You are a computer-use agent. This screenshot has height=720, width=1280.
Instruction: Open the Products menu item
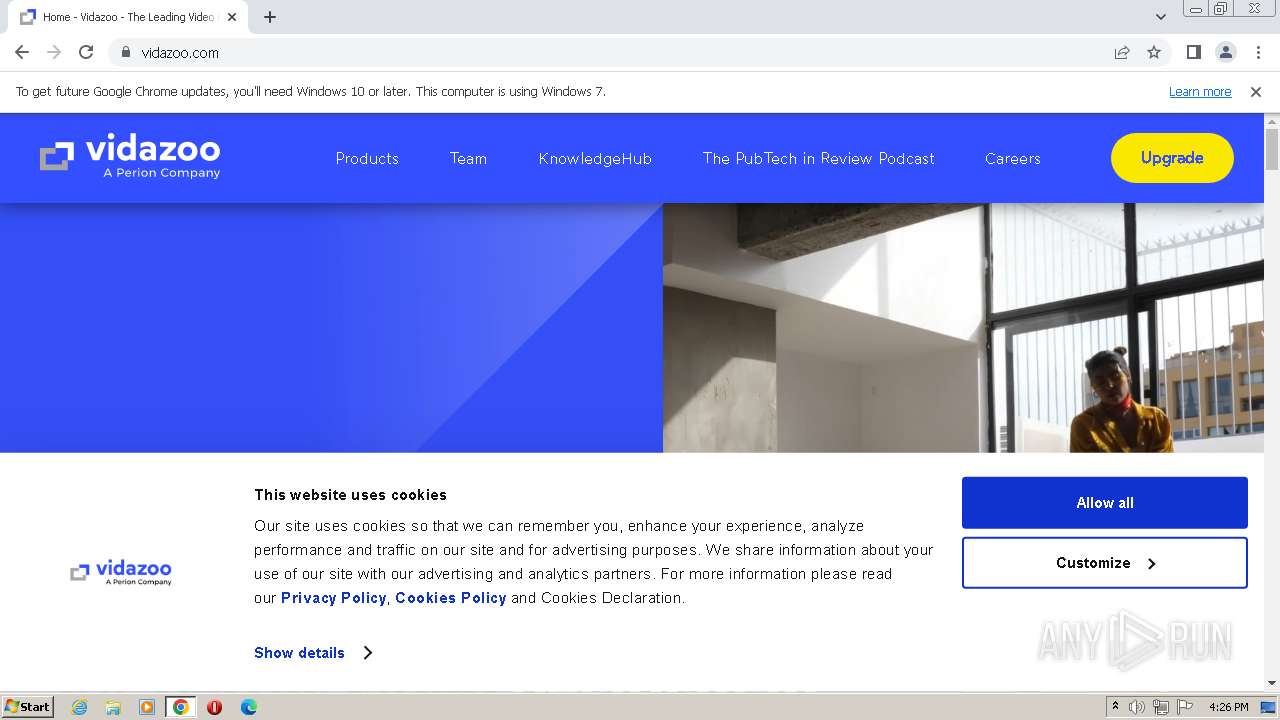click(x=367, y=158)
